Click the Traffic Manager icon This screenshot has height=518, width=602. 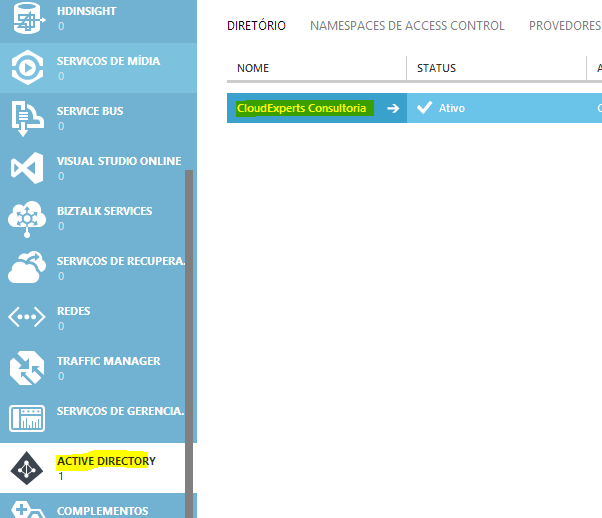27,368
